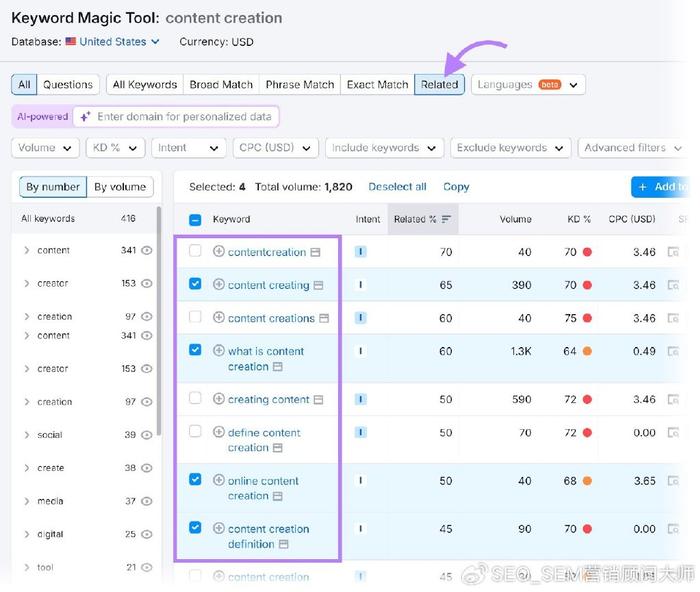The image size is (700, 592).
Task: Open SERP analysis icon in 'contentcreation' row end
Action: point(673,252)
